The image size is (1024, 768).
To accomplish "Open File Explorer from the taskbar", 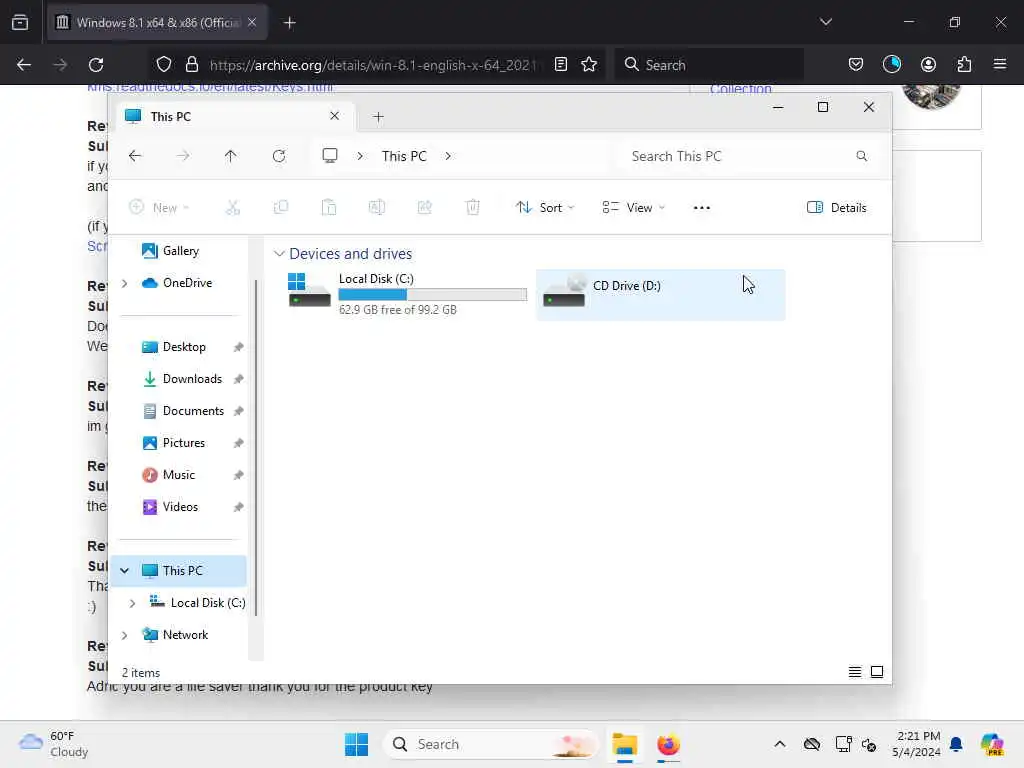I will 624,744.
